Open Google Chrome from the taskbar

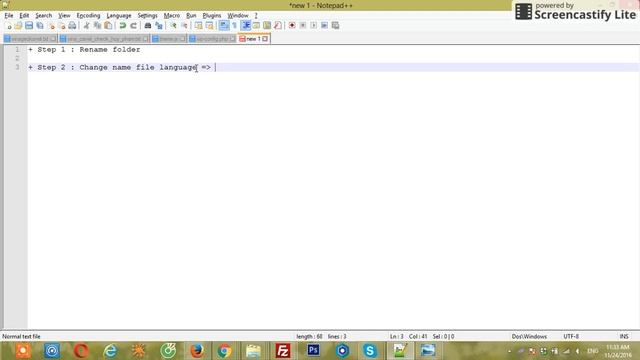click(224, 351)
